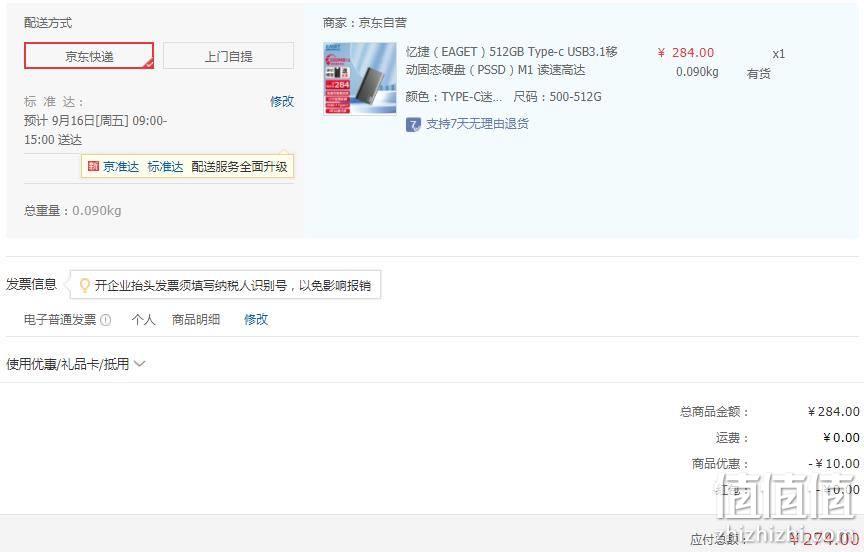This screenshot has width=864, height=552.
Task: Select 京东快递 delivery option
Action: (89, 56)
